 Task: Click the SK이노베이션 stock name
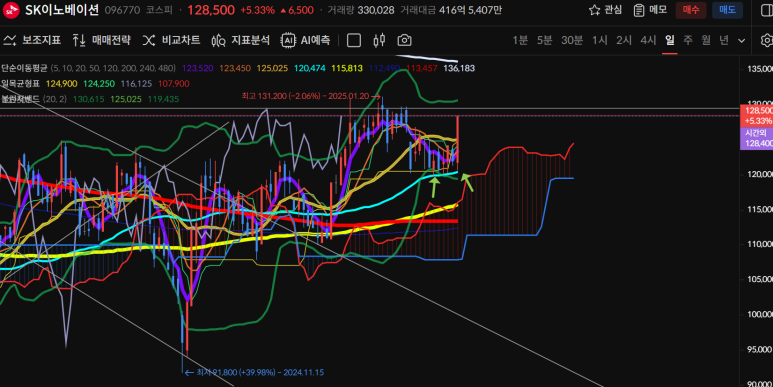(x=62, y=10)
